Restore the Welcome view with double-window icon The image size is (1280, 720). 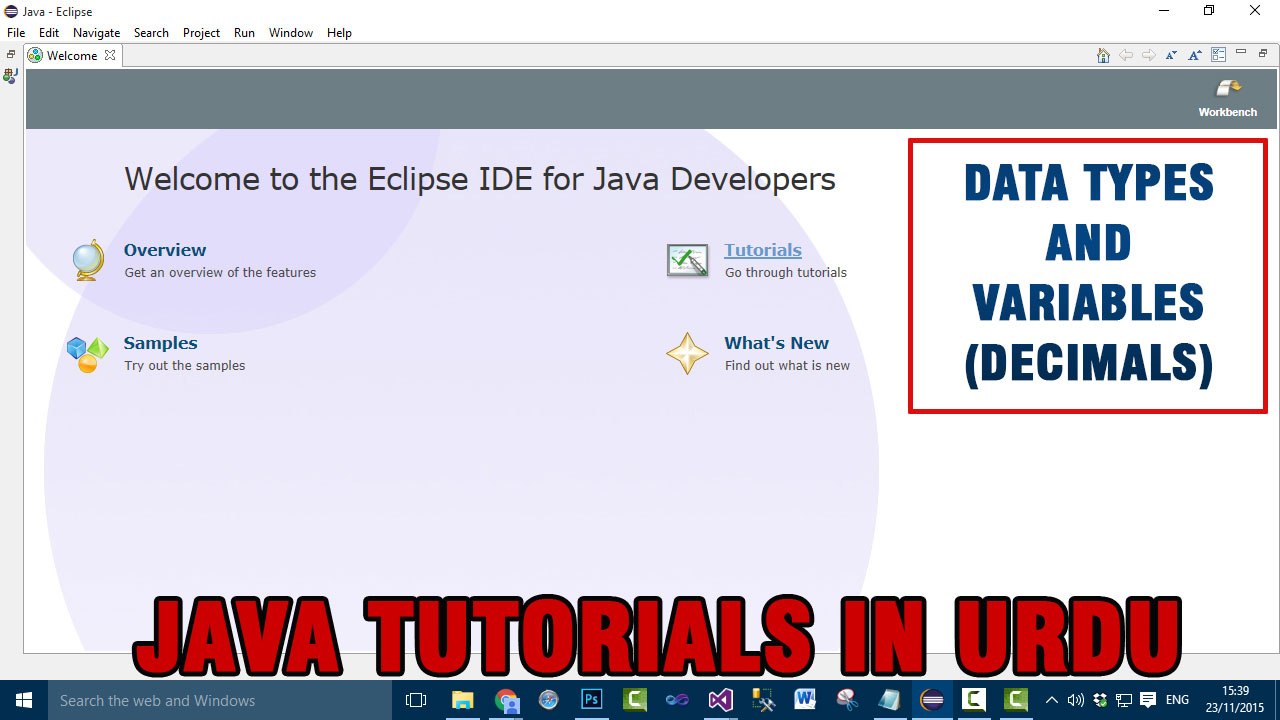click(1263, 52)
